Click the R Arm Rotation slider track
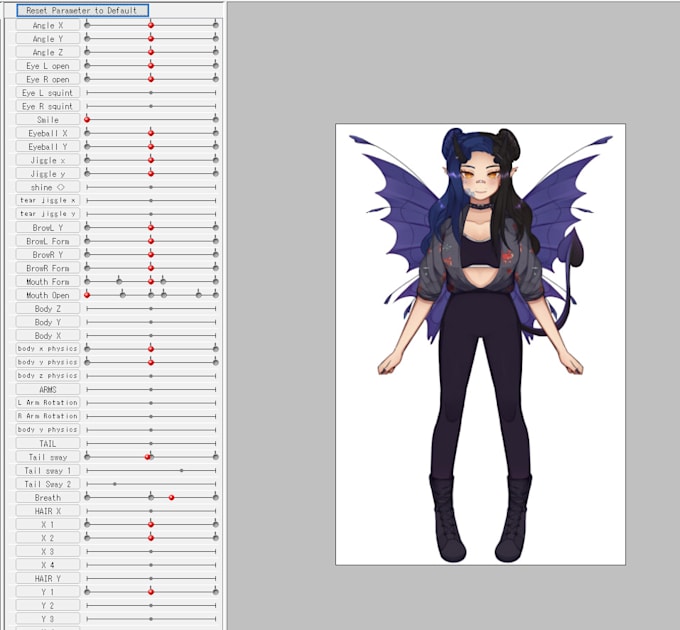 coord(151,416)
